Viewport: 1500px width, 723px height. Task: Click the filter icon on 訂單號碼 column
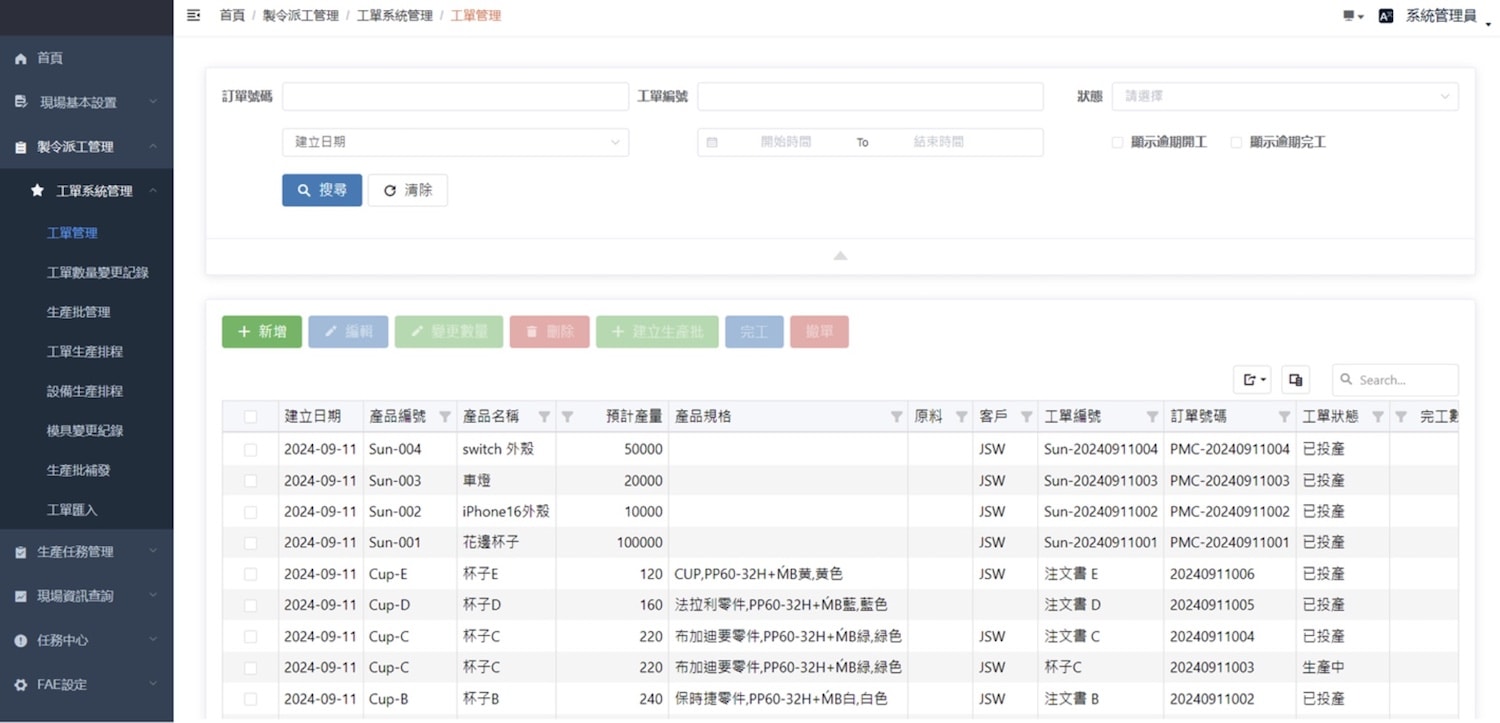pos(1284,417)
